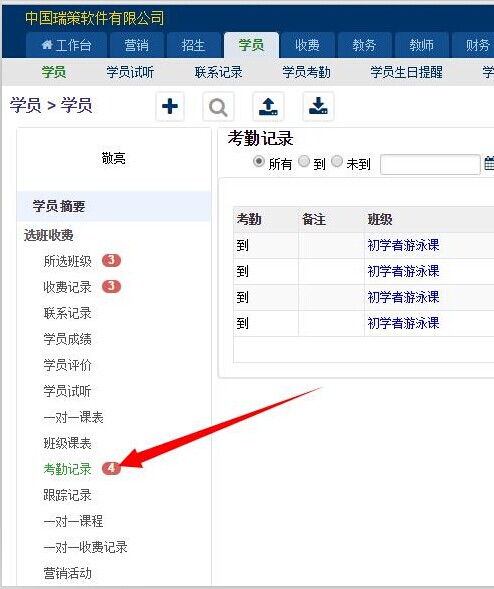Click the red 3 badge beside 收费记录
The image size is (494, 589).
111,286
